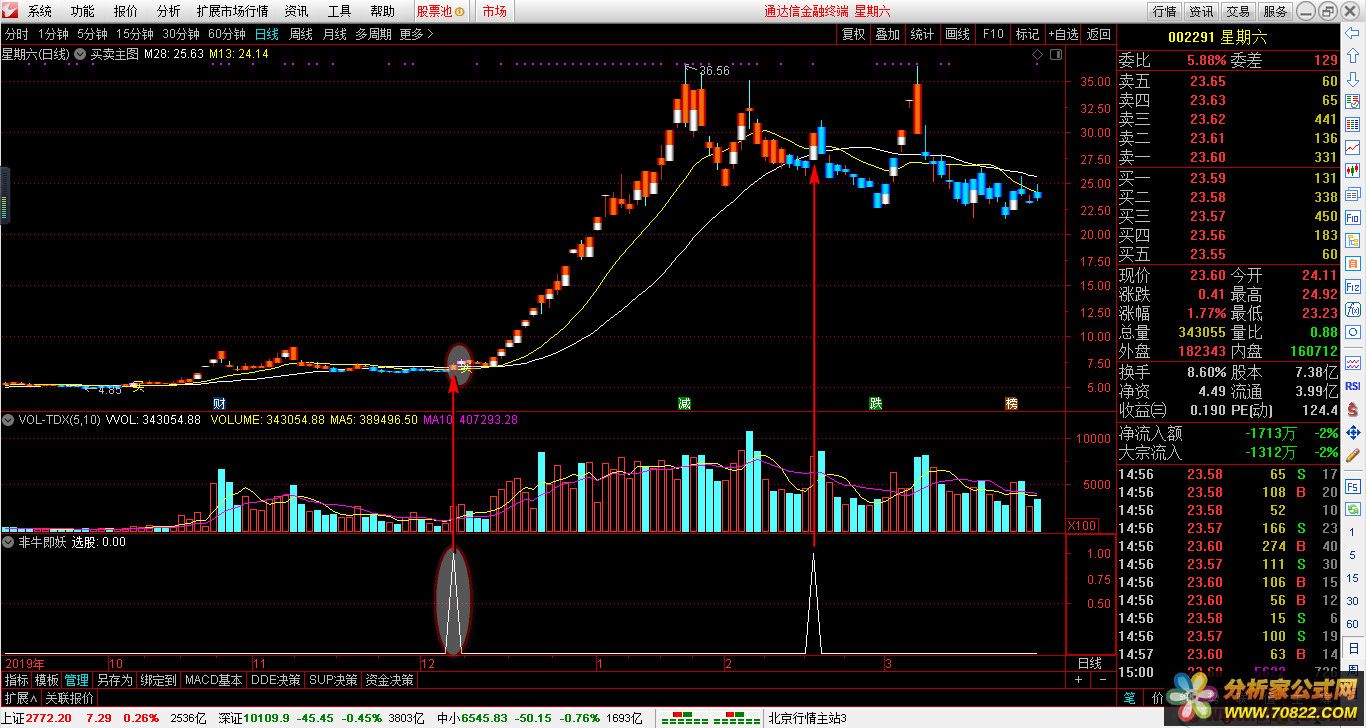Open the RSI indicator from sidebar
This screenshot has height=728, width=1366.
click(x=1353, y=385)
